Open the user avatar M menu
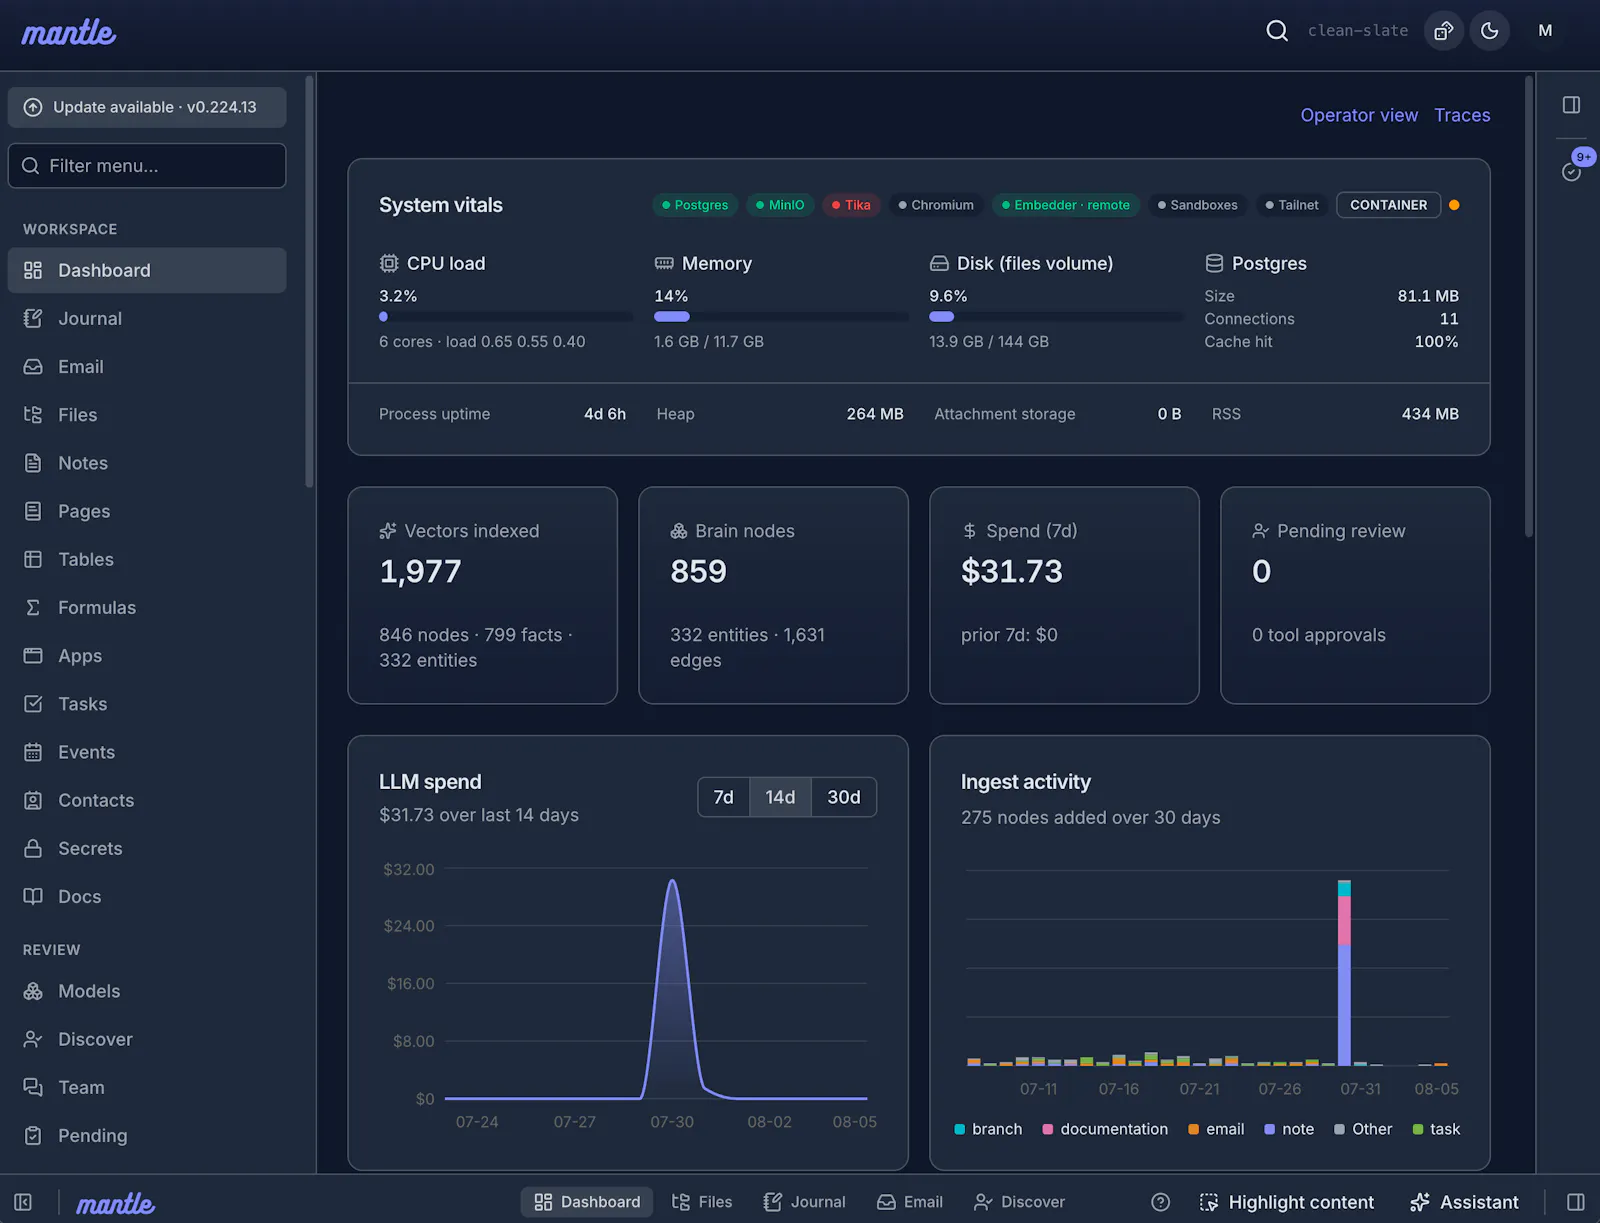Viewport: 1600px width, 1223px height. point(1545,31)
